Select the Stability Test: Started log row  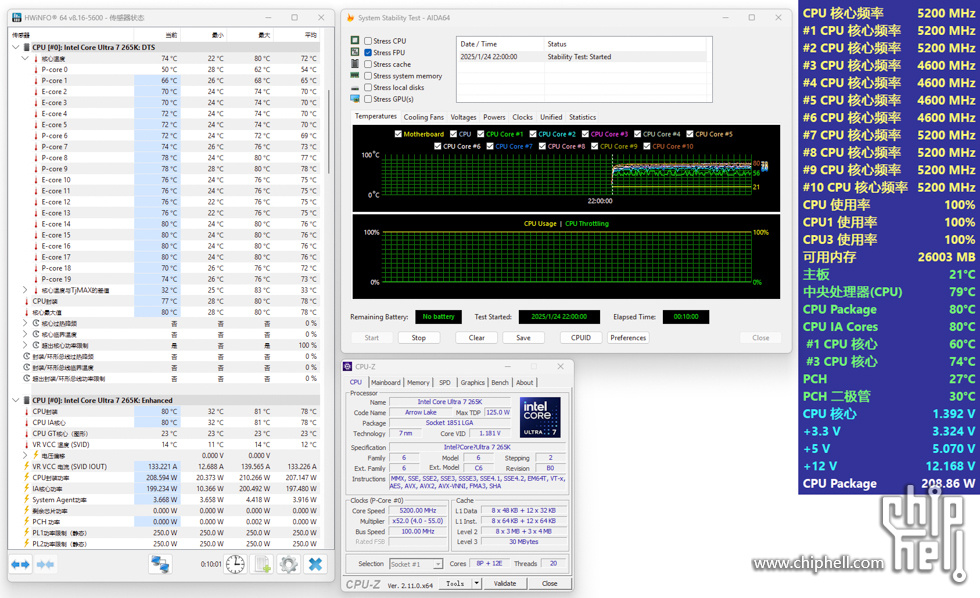[582, 57]
